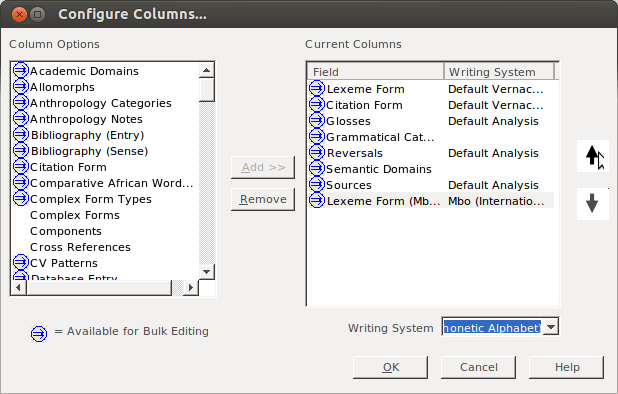Select CV Patterns label in options list
The image size is (618, 394).
coord(64,263)
